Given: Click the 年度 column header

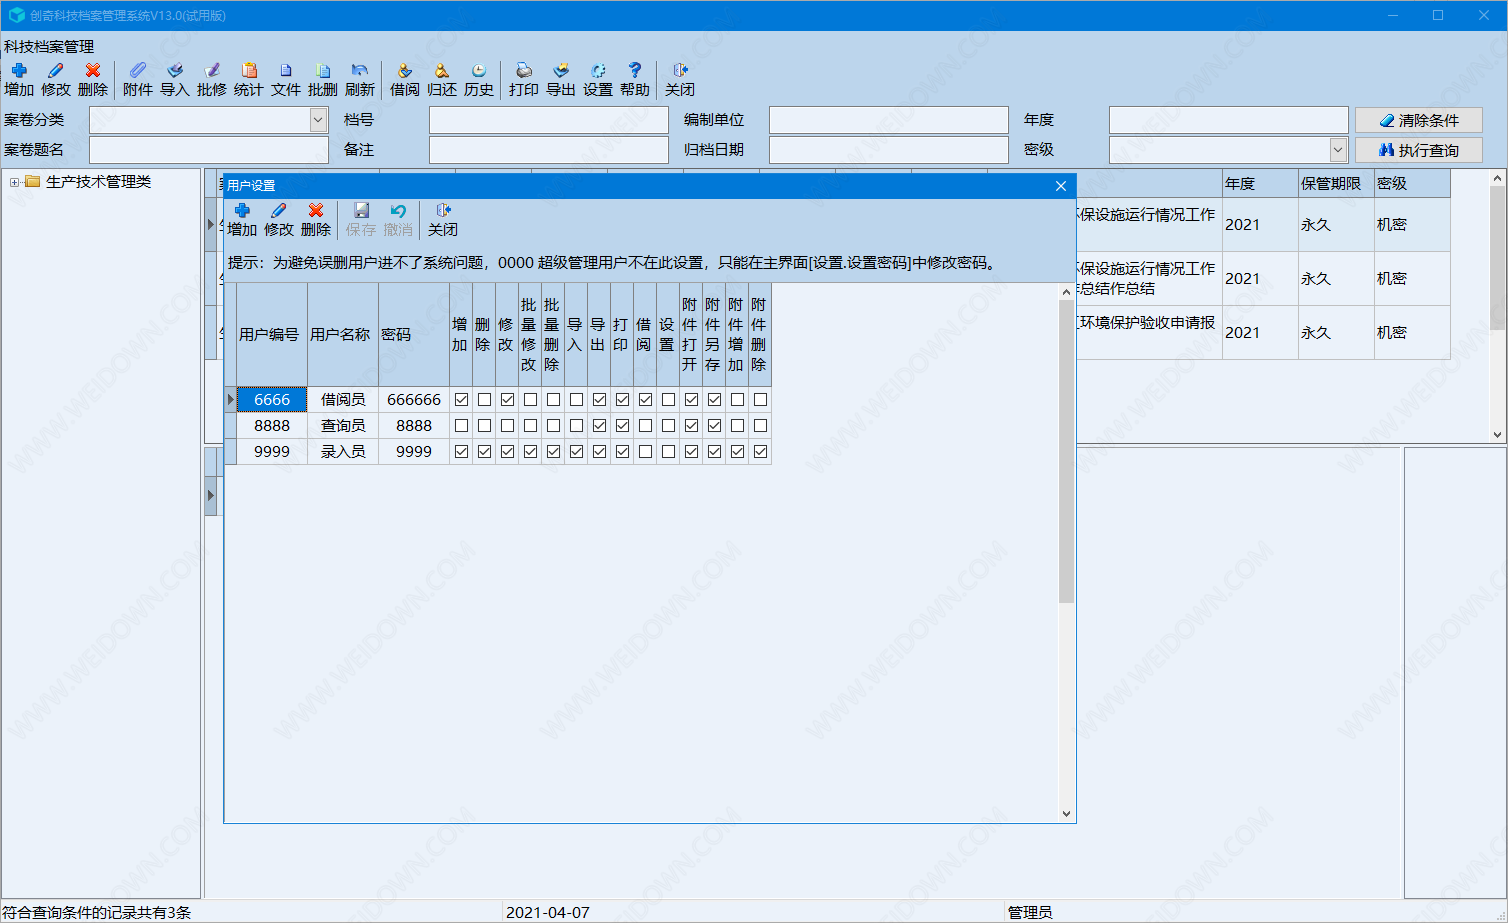Looking at the screenshot, I should [1259, 184].
